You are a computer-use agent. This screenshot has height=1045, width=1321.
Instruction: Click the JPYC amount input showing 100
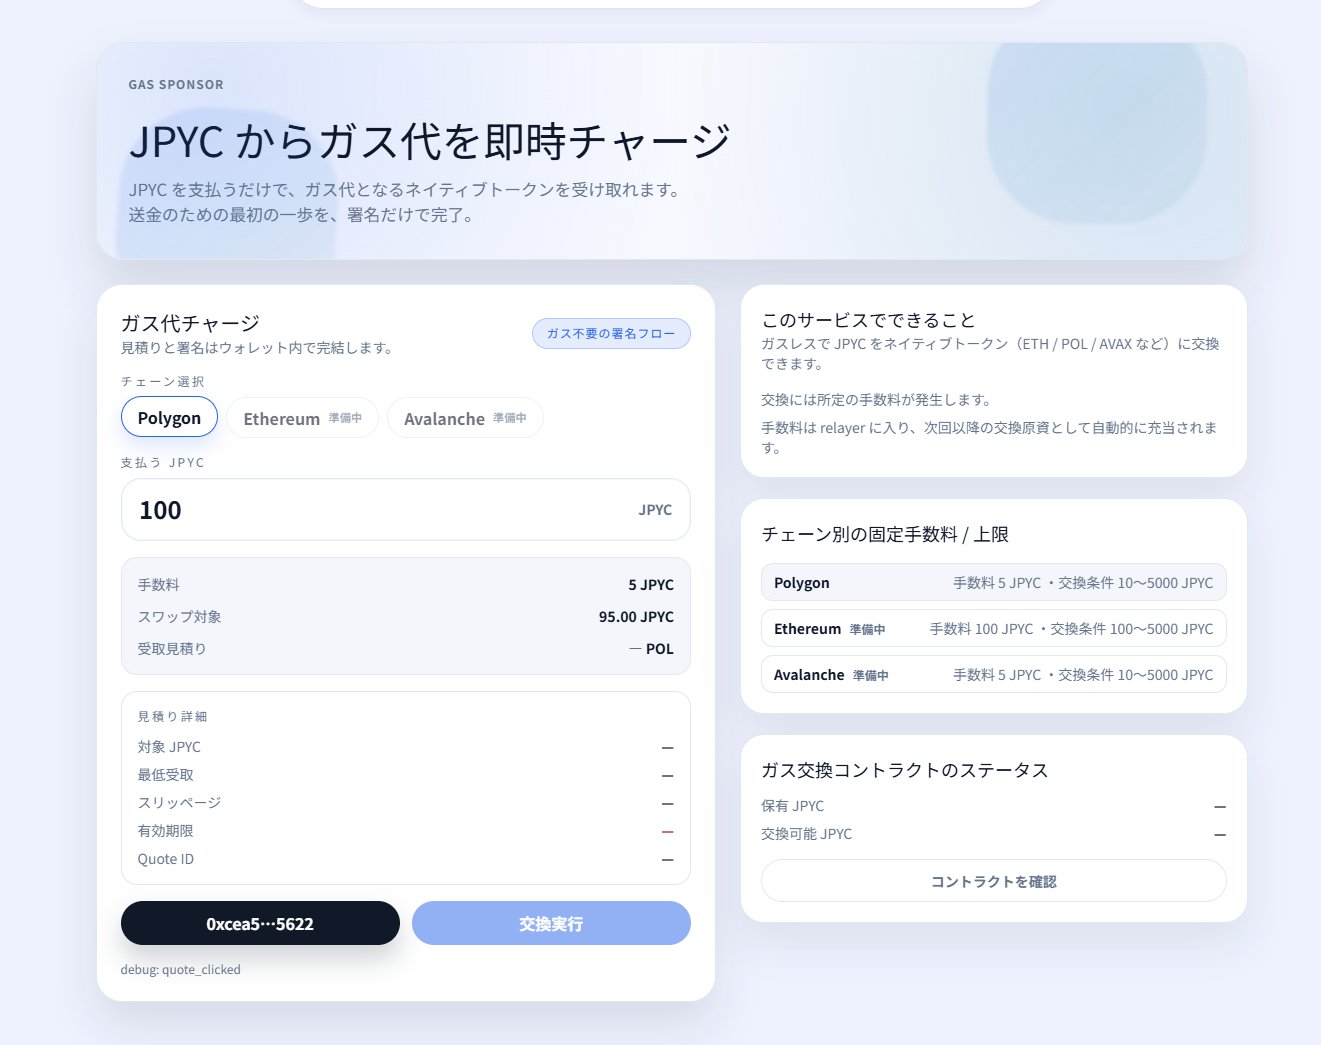(x=405, y=510)
